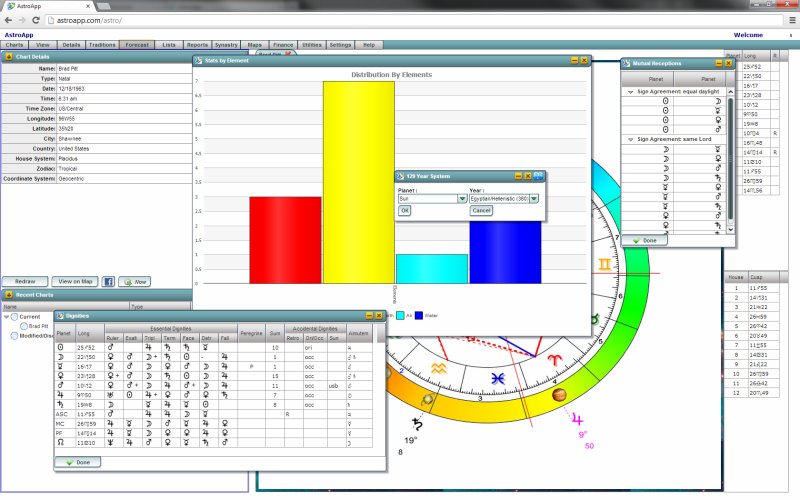The image size is (800, 500).
Task: Select the Modified/Discarded radio button
Action: (14, 336)
